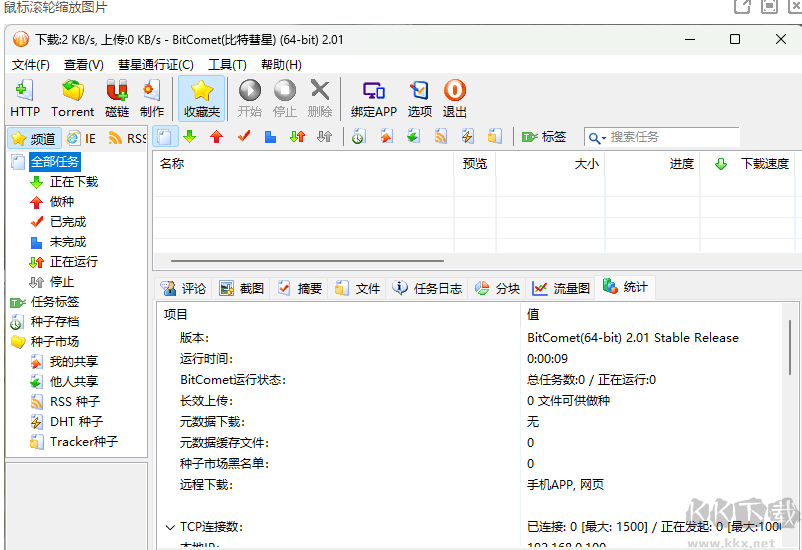Filter by incomplete blue icon in filter bar
The width and height of the screenshot is (802, 550).
271,137
